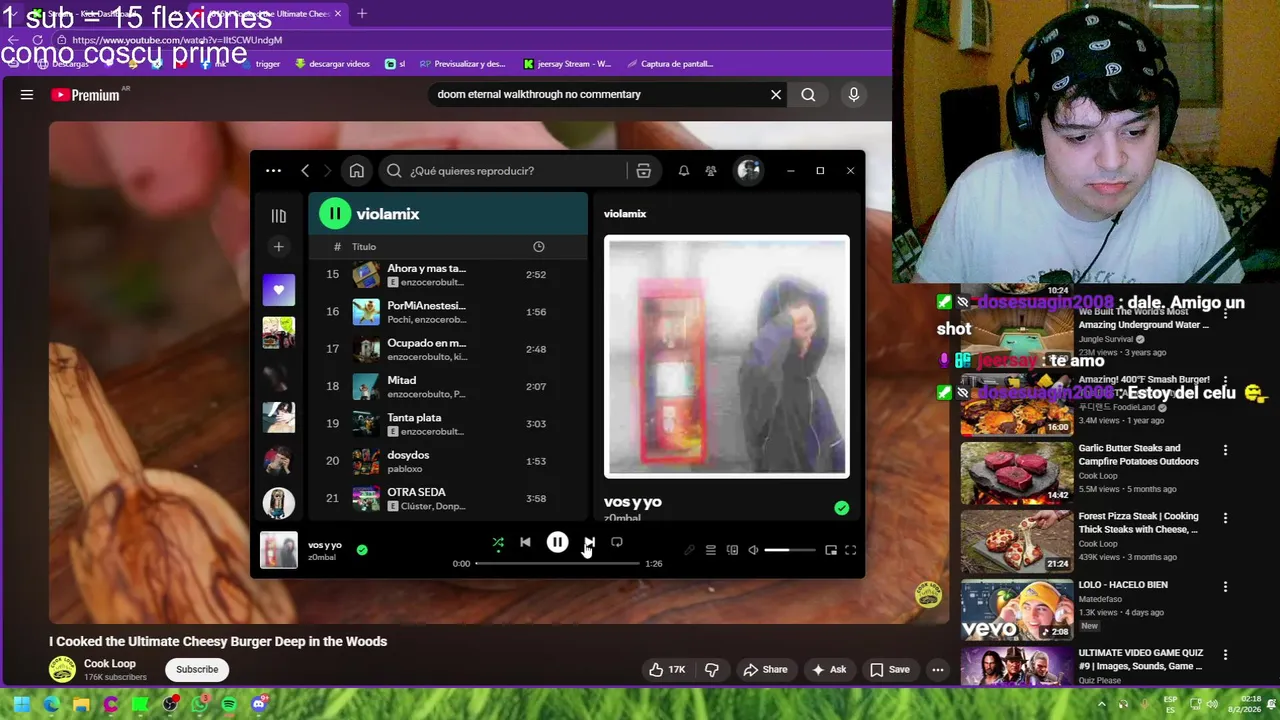
Task: Open the Spotify queue view
Action: 710,550
